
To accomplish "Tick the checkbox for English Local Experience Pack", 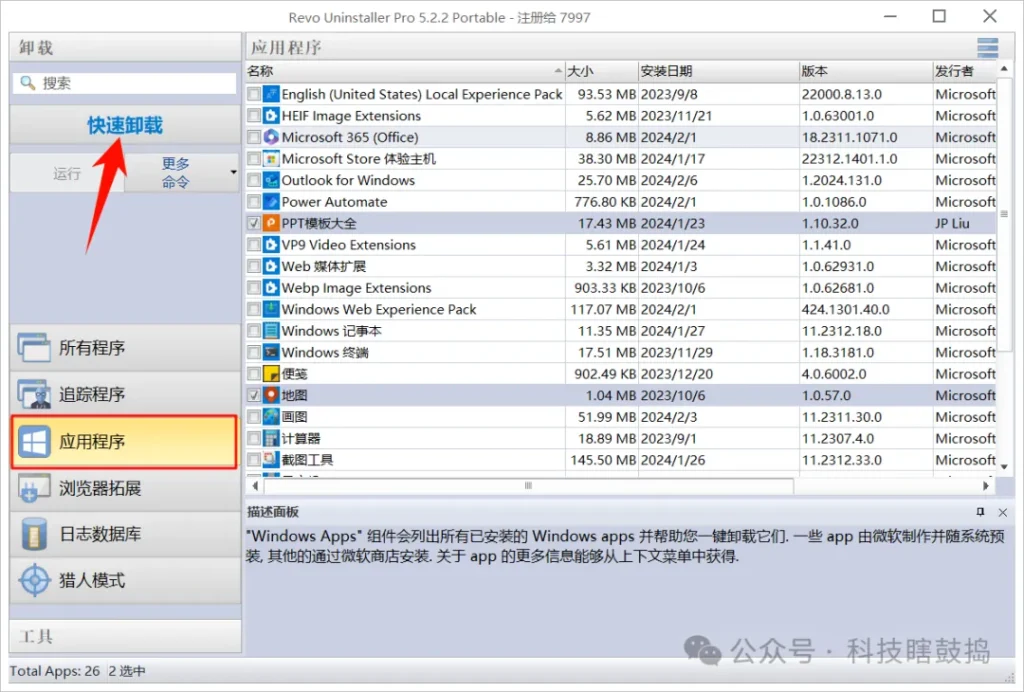I will click(253, 94).
